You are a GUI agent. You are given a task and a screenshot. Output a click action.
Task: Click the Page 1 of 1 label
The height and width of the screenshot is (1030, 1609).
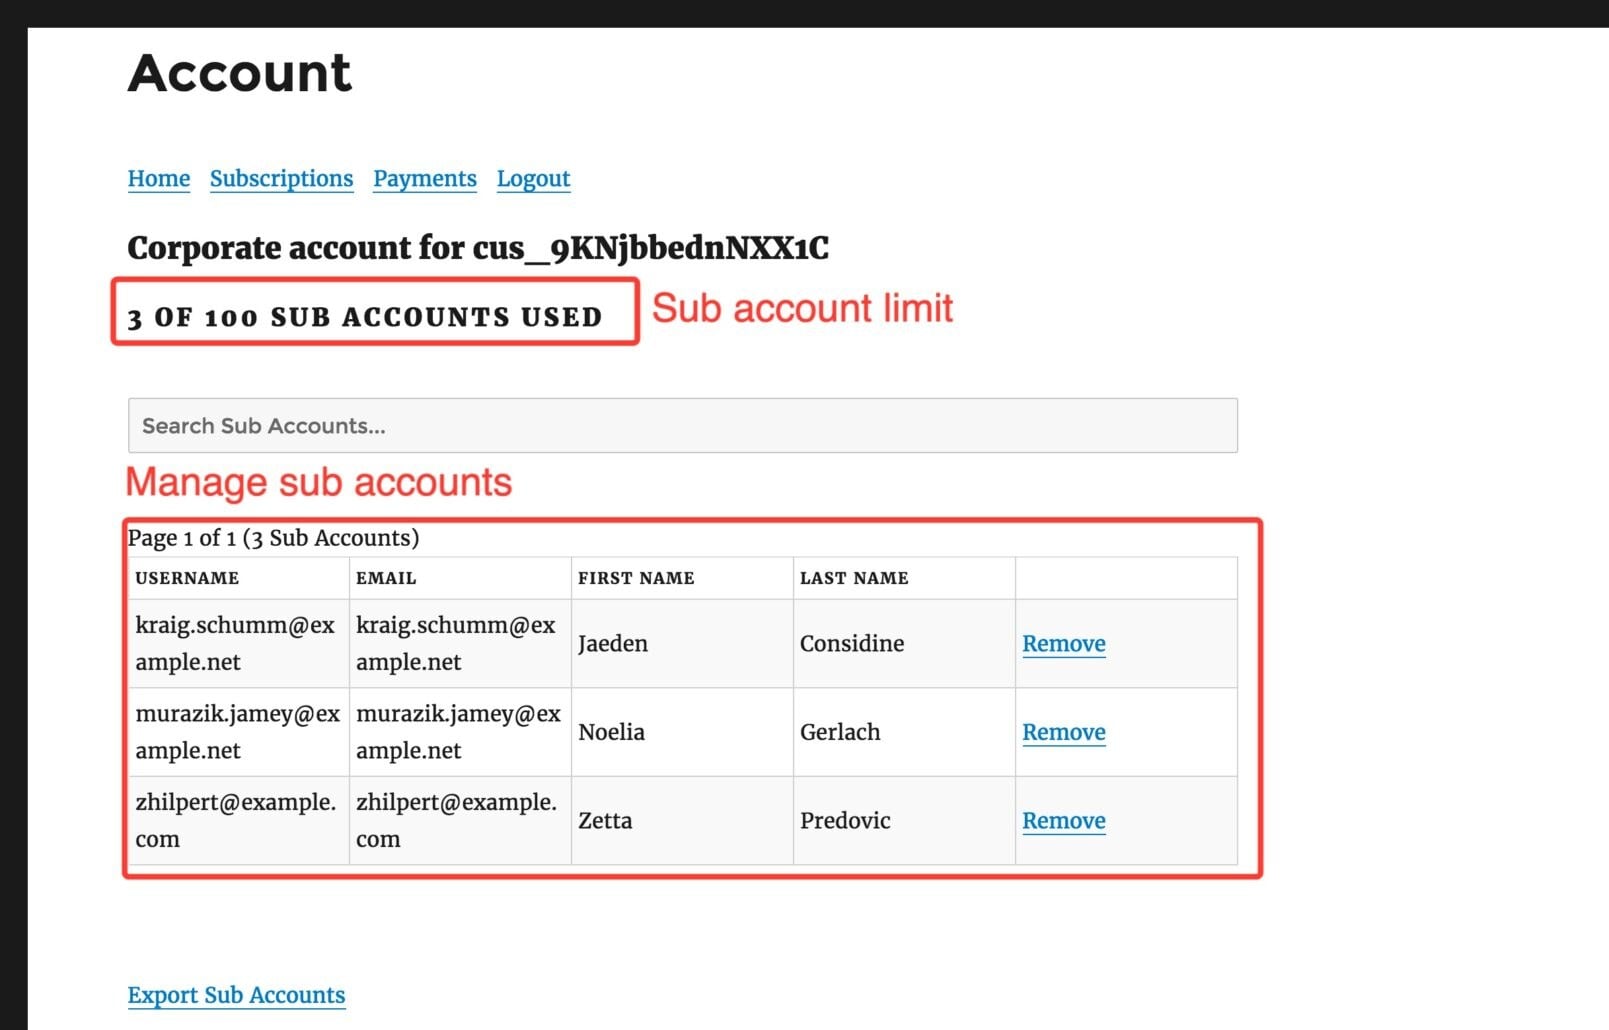tap(273, 537)
